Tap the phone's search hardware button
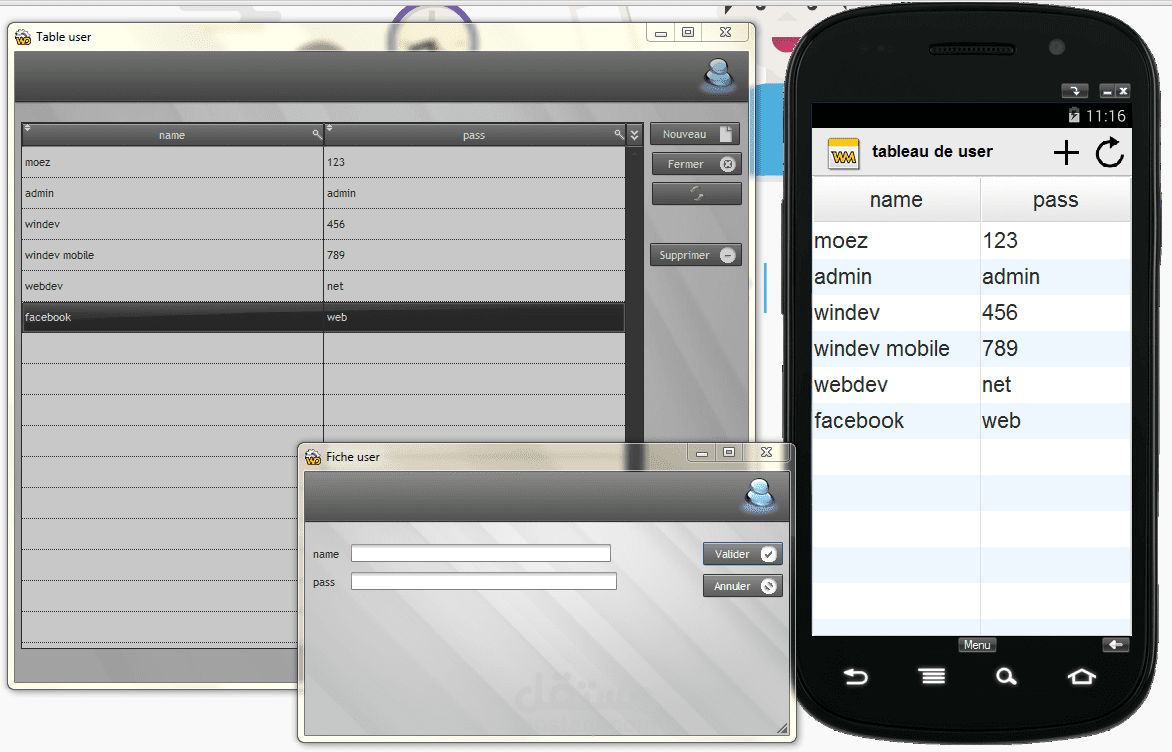1172x752 pixels. click(x=1006, y=677)
